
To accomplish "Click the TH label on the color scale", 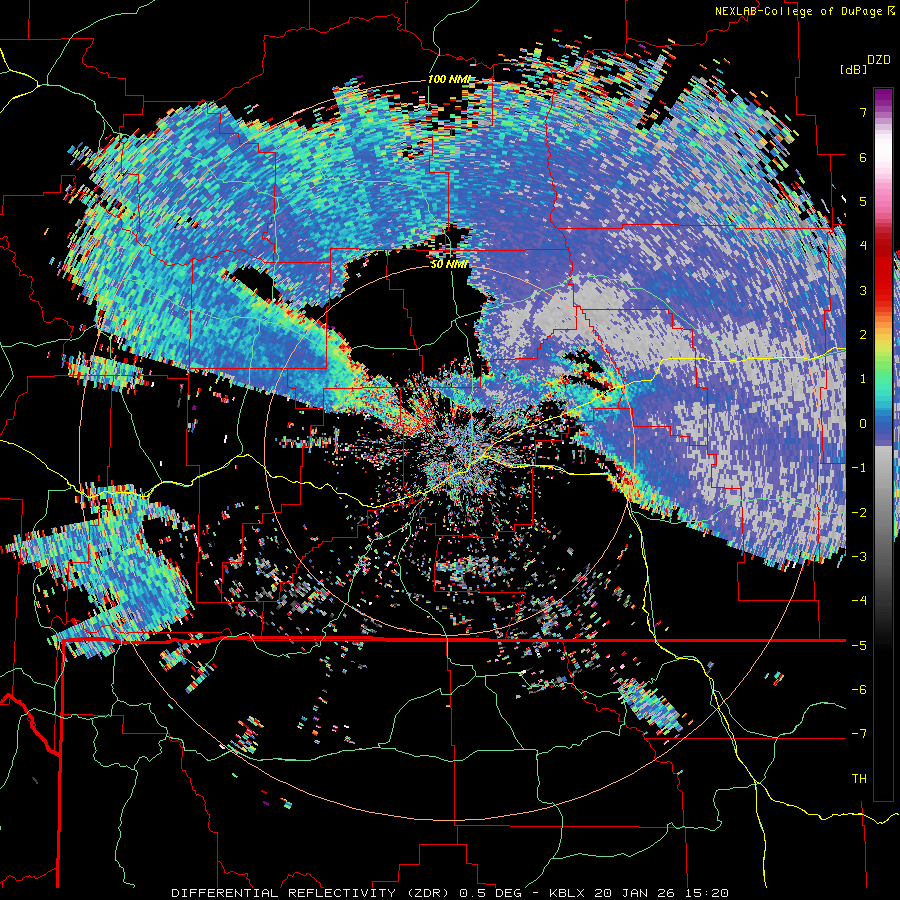I will [x=859, y=779].
